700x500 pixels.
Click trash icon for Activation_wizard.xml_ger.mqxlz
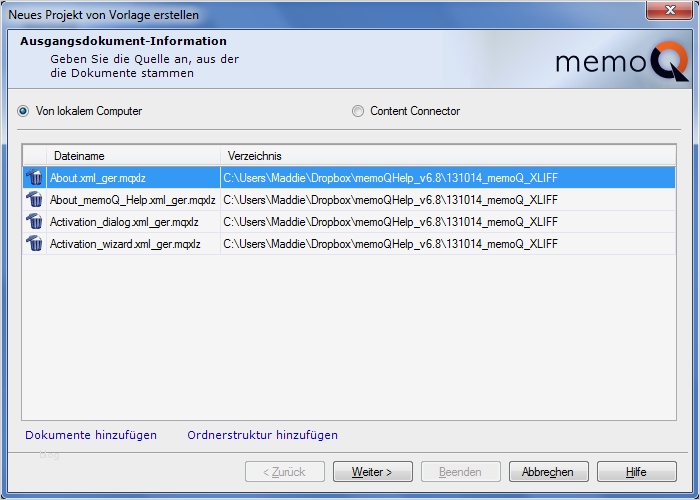tap(34, 243)
